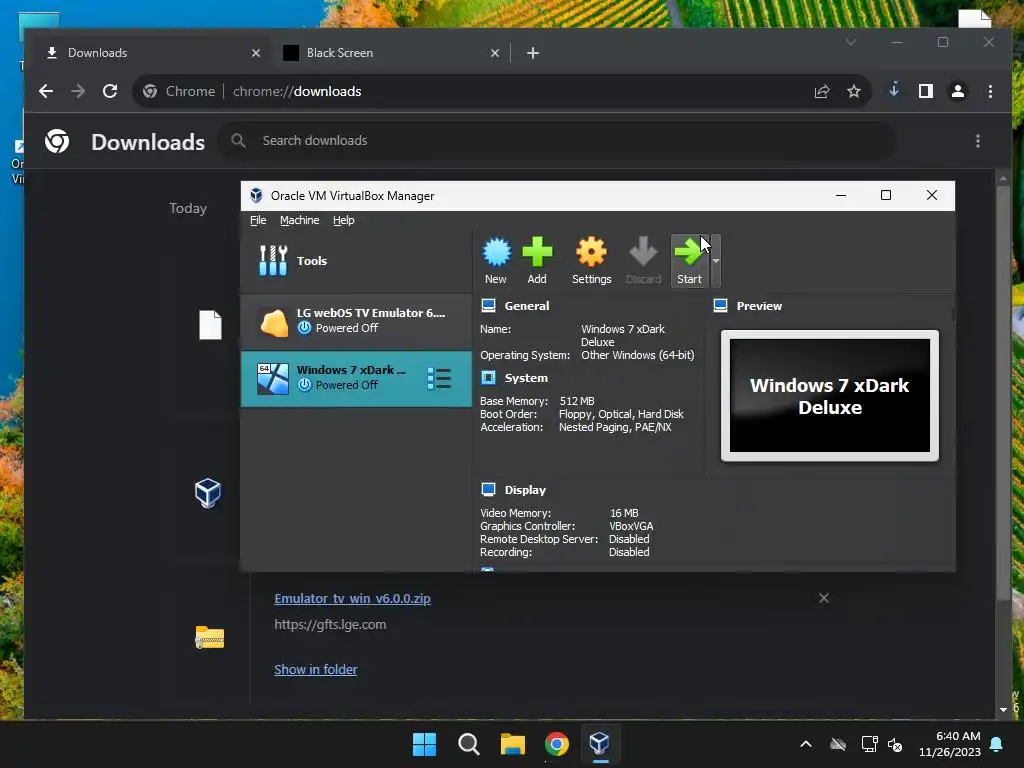Open the File menu in VirtualBox

pos(258,220)
